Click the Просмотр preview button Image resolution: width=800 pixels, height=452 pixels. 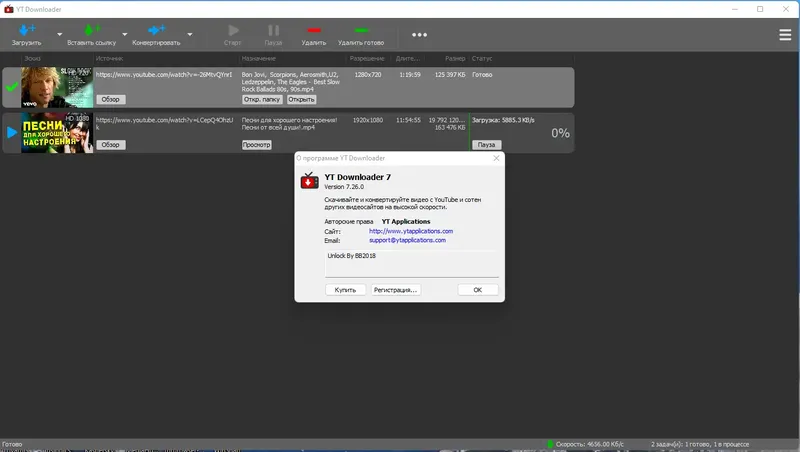coord(256,145)
